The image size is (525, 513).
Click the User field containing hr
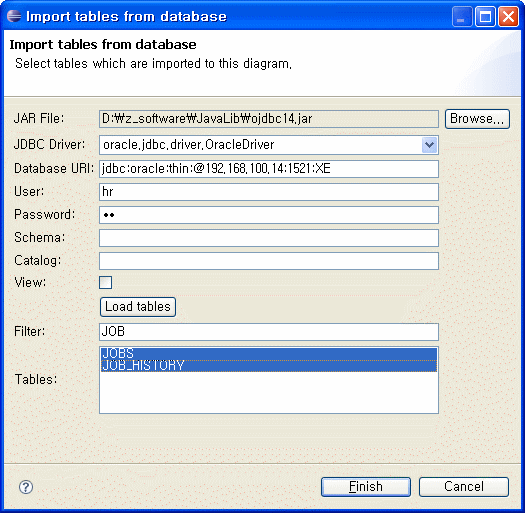pyautogui.click(x=269, y=192)
